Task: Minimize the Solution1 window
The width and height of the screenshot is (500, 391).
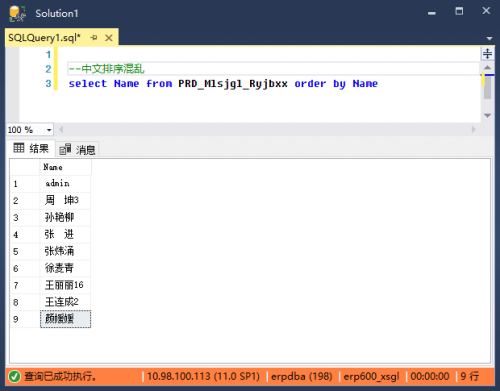Action: tap(432, 13)
